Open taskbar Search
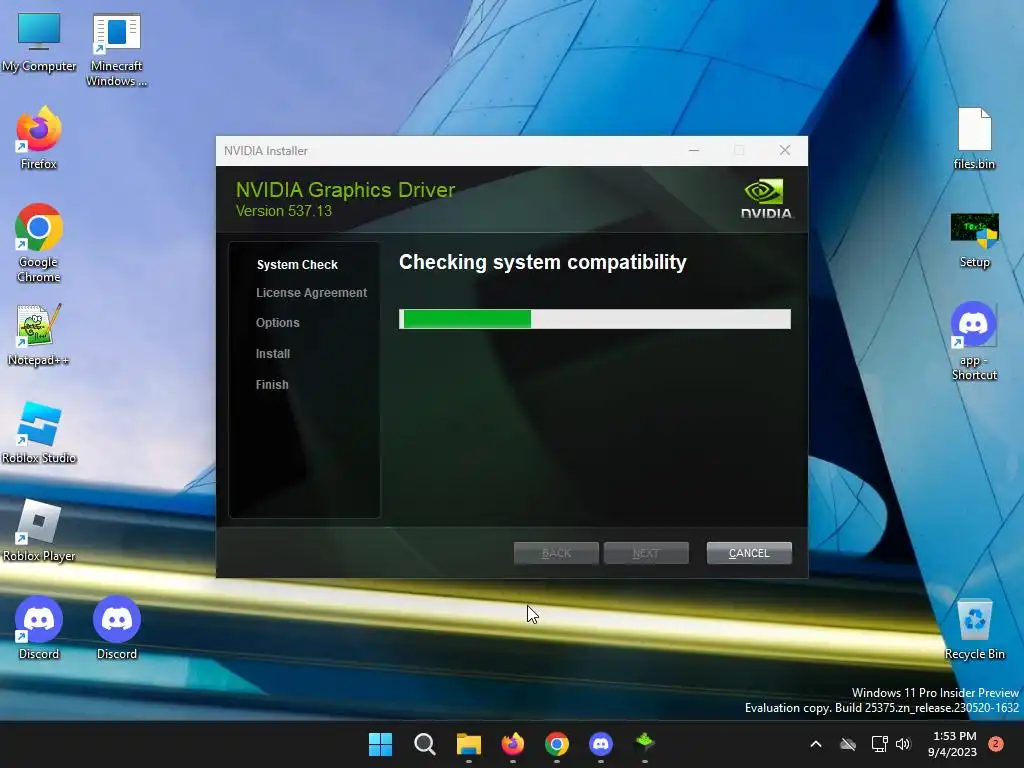The image size is (1024, 768). [424, 744]
